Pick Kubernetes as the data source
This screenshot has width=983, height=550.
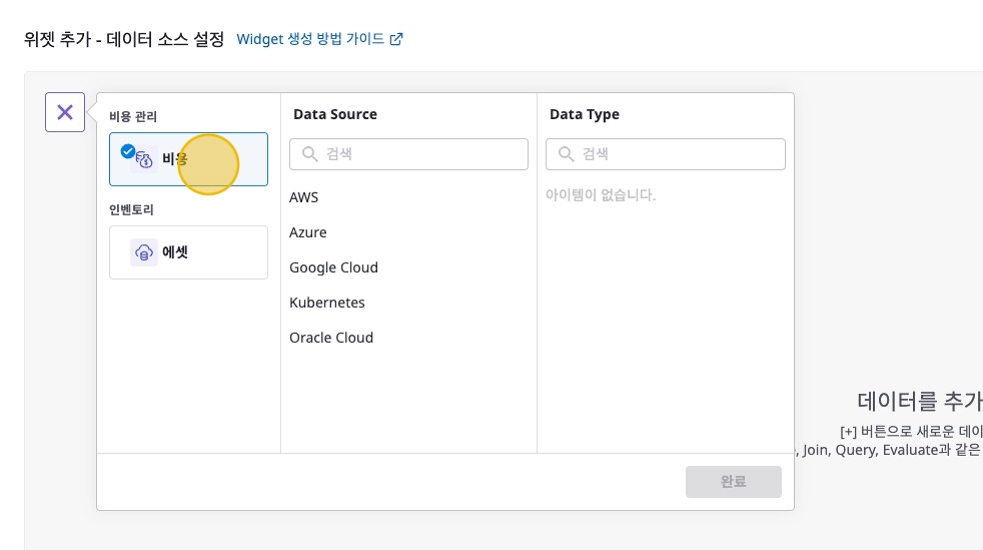(x=327, y=303)
